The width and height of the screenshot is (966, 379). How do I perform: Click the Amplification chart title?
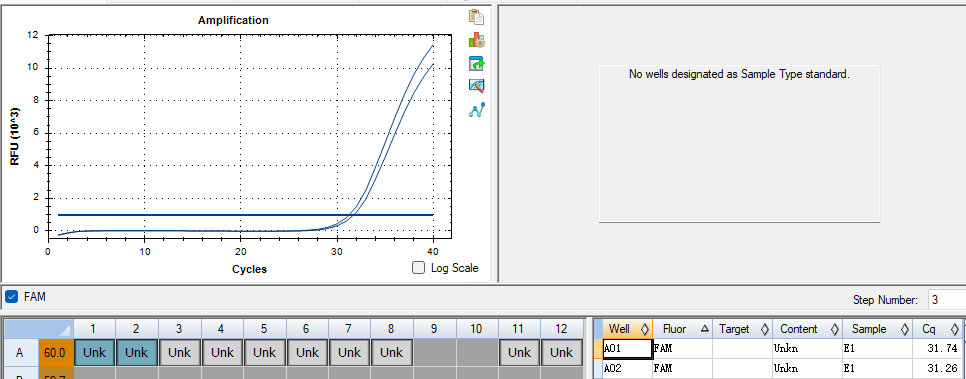233,20
